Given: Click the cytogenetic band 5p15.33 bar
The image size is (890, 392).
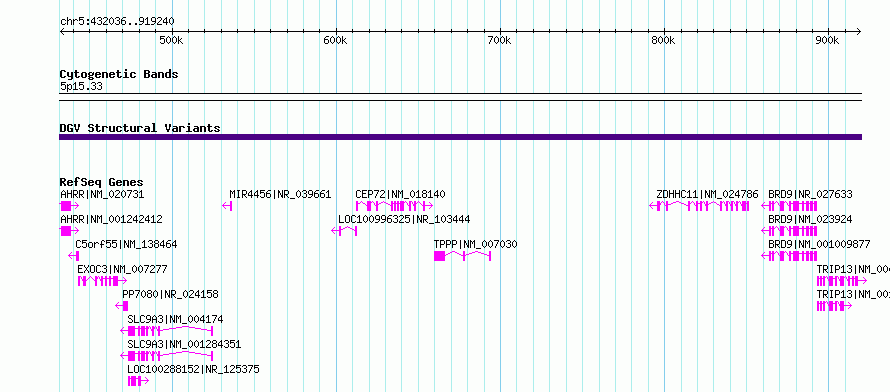Looking at the screenshot, I should coord(460,97).
